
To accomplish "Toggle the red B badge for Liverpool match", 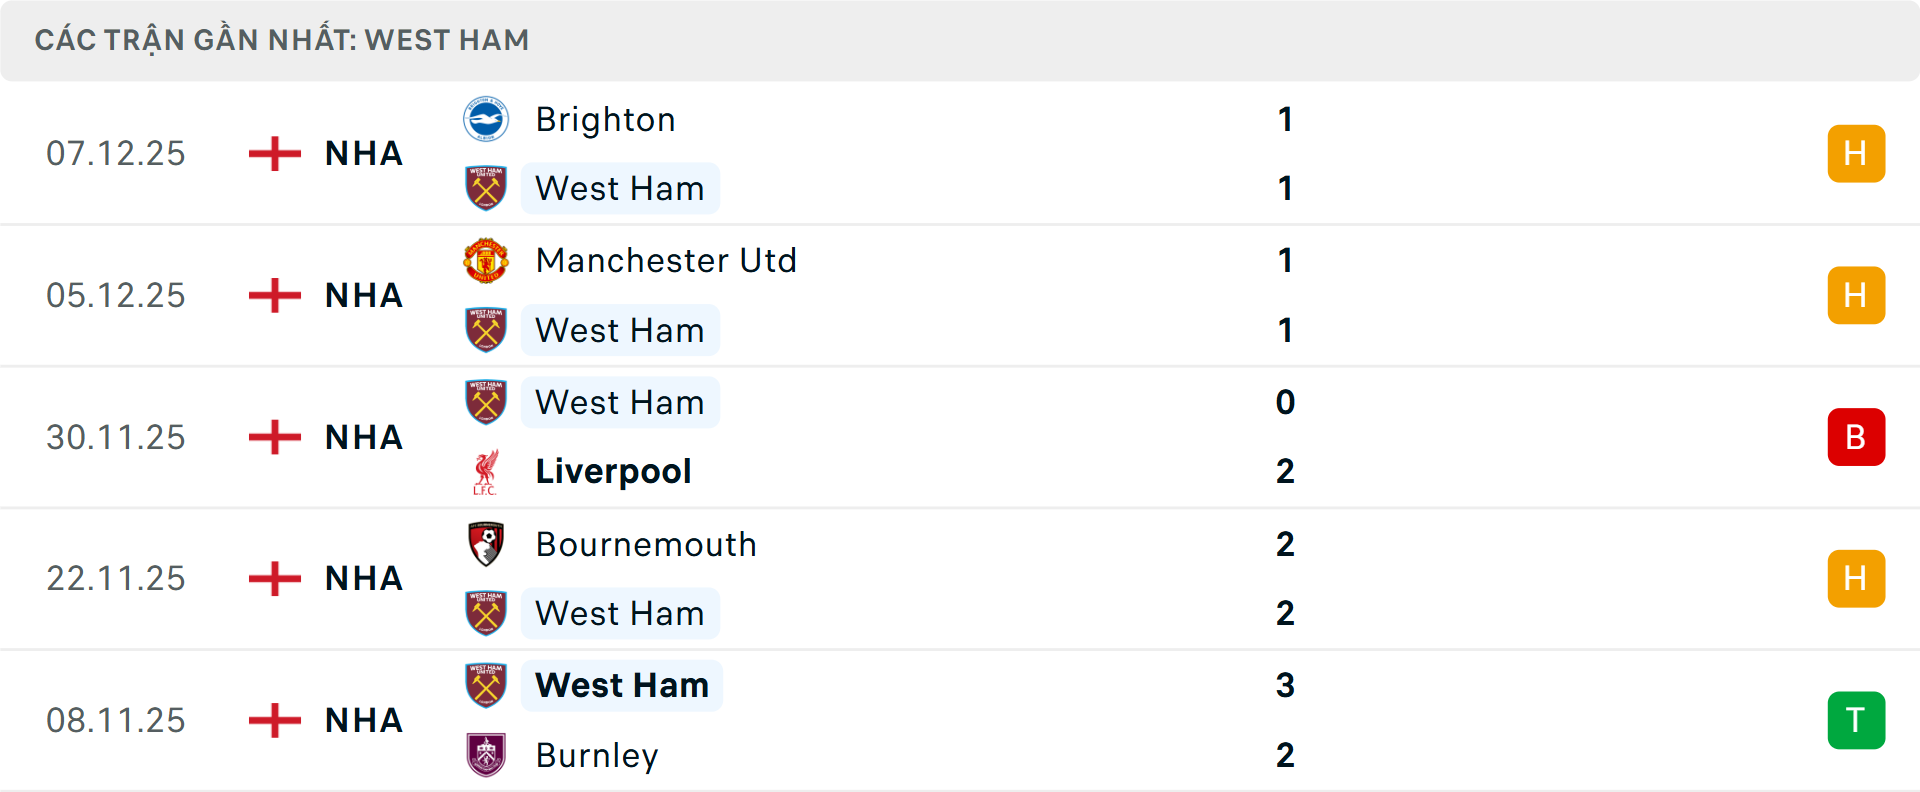I will point(1856,436).
